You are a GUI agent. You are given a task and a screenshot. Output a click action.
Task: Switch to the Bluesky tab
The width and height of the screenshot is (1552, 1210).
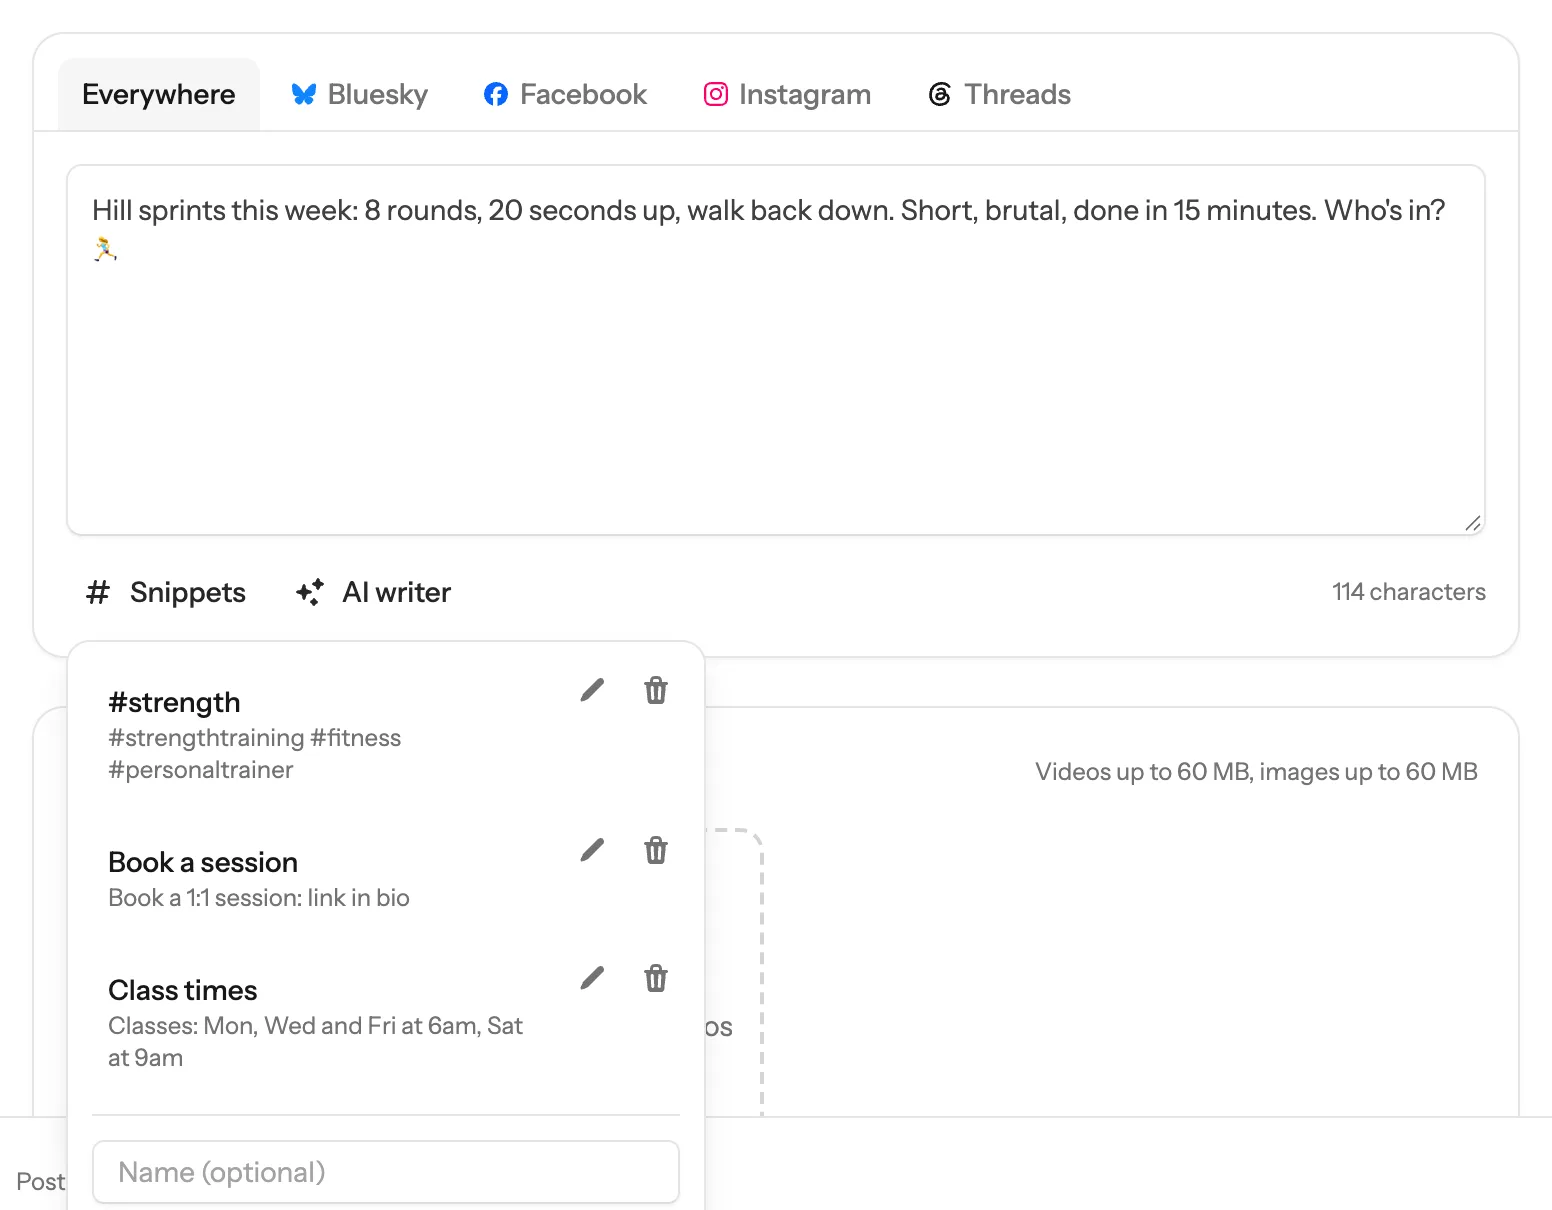(359, 94)
